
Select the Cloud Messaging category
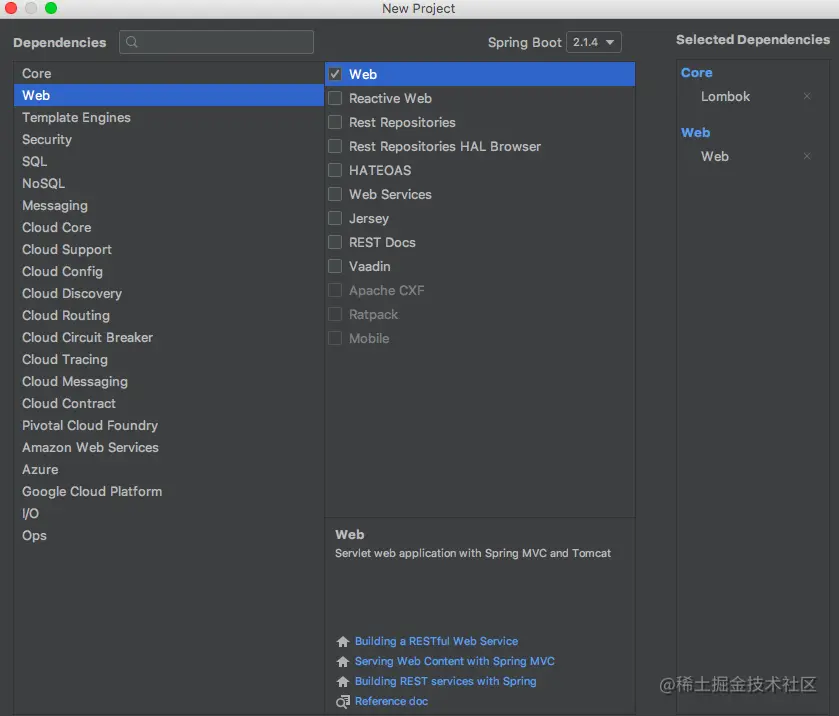pos(169,381)
